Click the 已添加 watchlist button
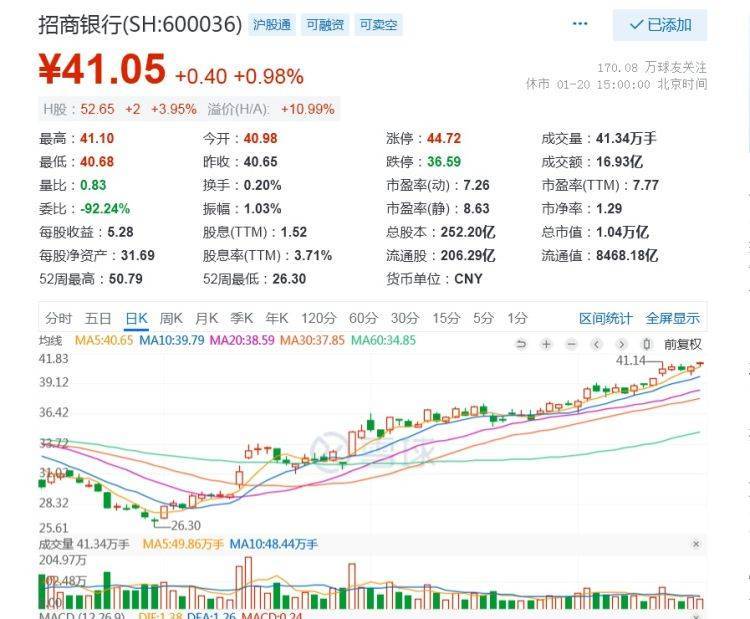The image size is (750, 619). point(660,25)
